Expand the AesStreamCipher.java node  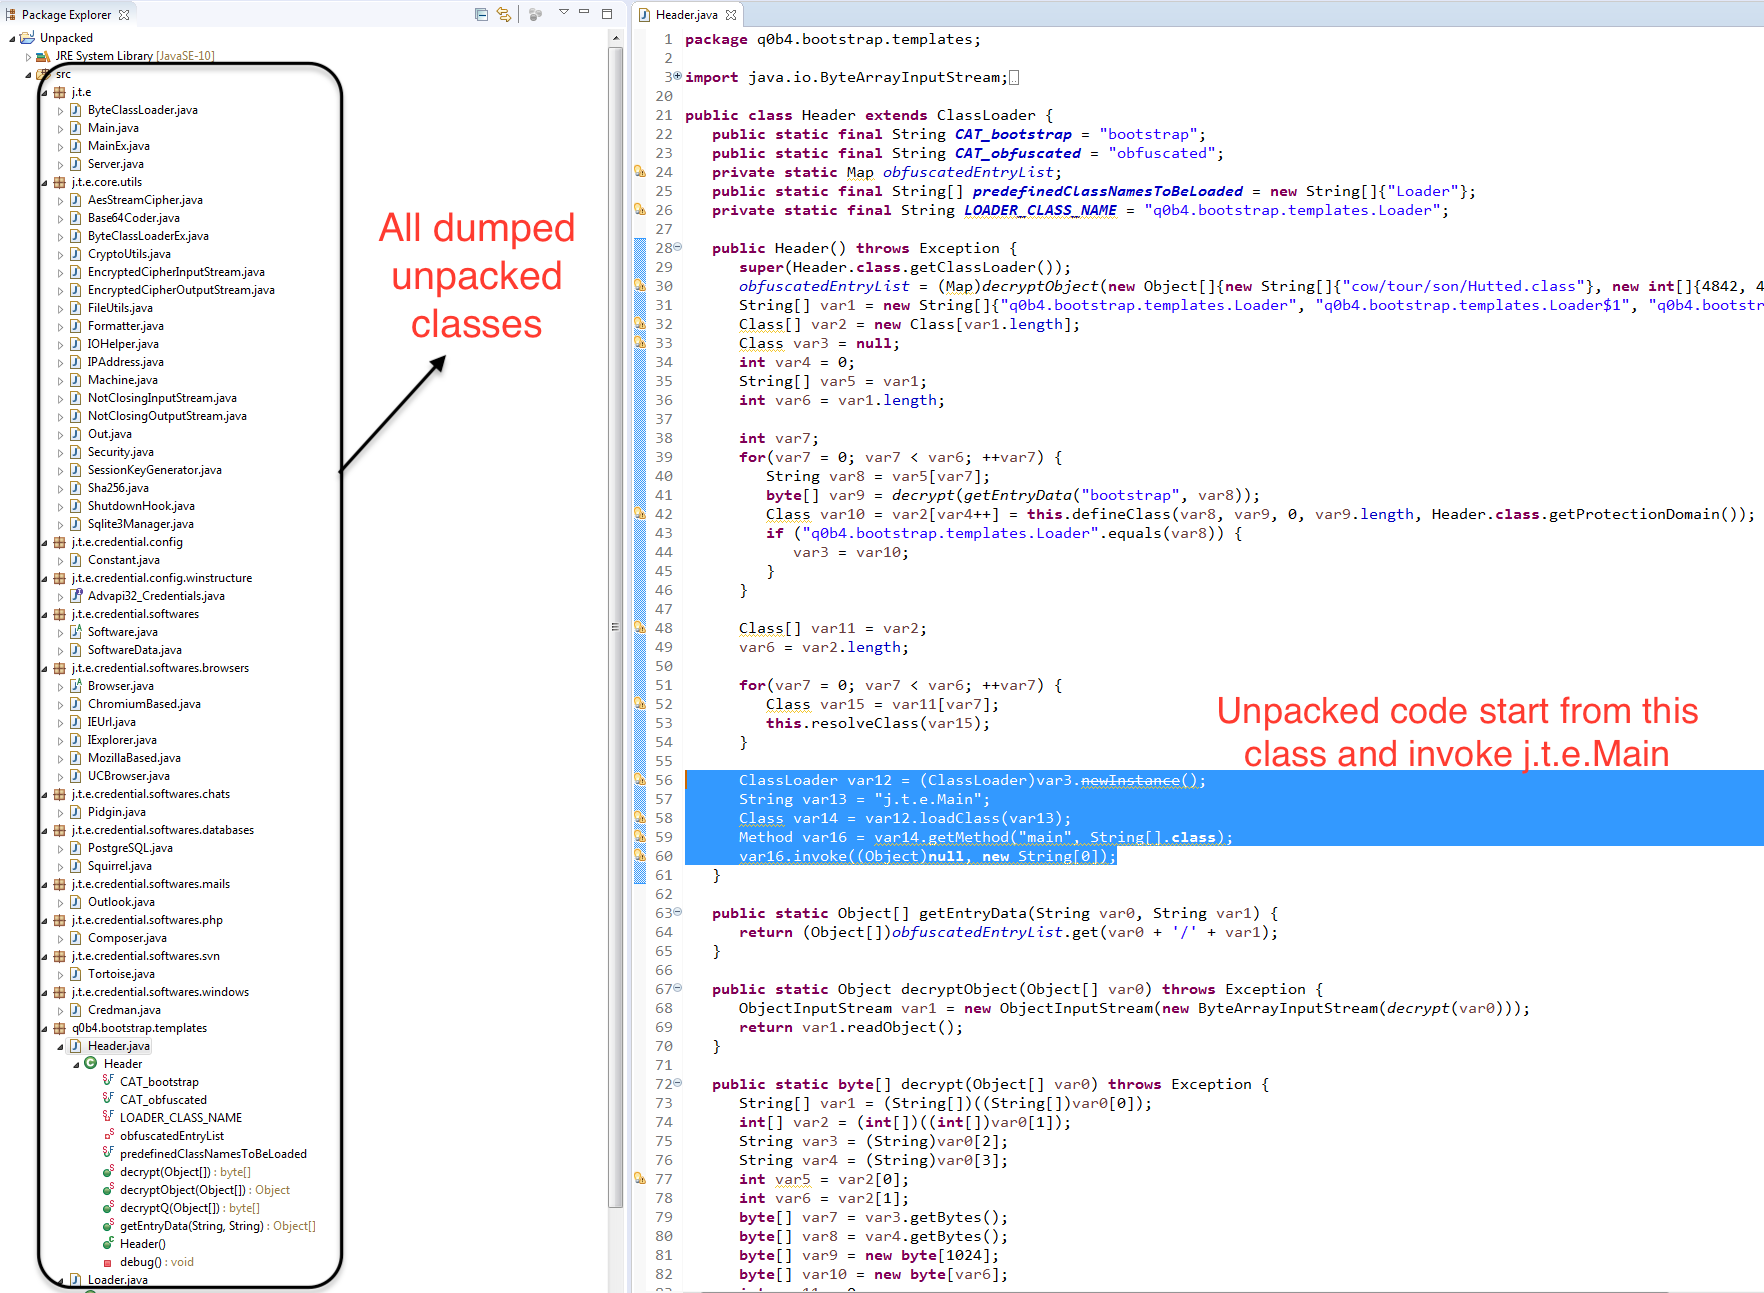tap(60, 201)
